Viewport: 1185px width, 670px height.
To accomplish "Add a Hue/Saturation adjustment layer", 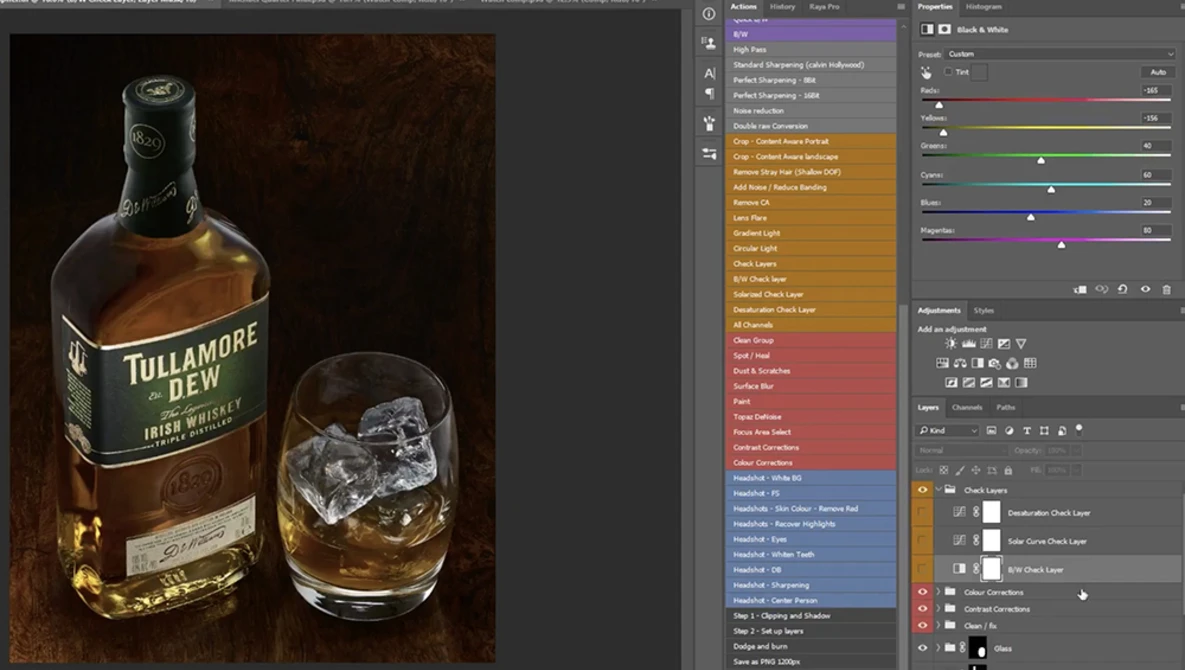I will [942, 363].
